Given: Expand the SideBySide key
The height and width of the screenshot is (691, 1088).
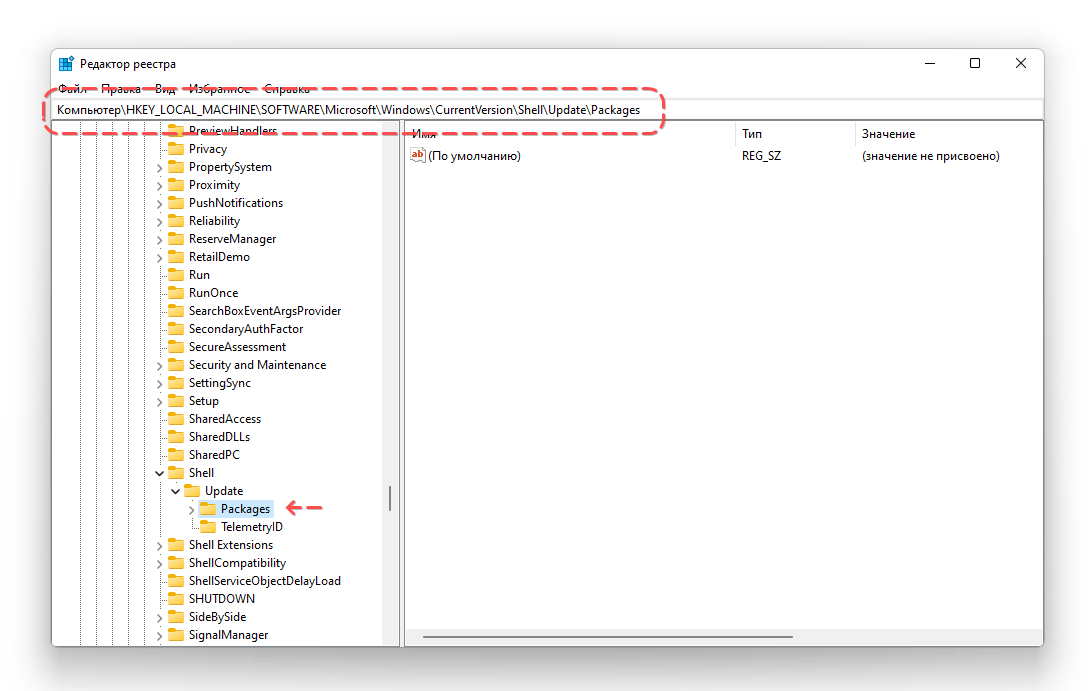Looking at the screenshot, I should [160, 618].
